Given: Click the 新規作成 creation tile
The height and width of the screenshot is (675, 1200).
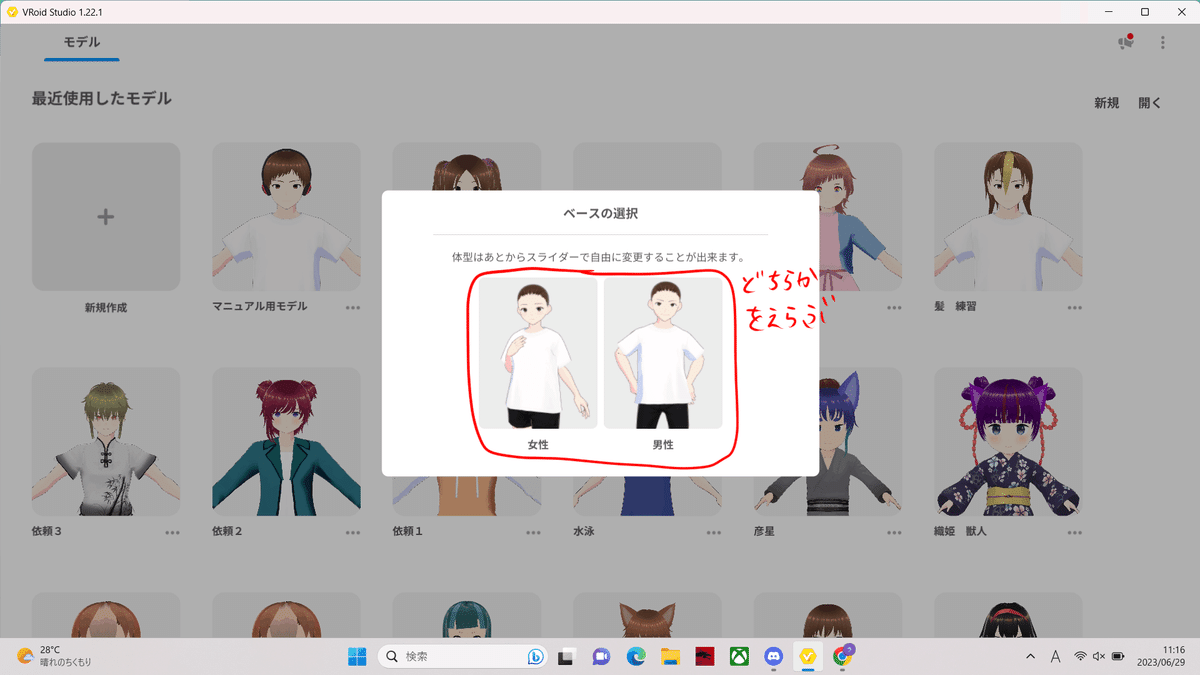Looking at the screenshot, I should (x=106, y=216).
